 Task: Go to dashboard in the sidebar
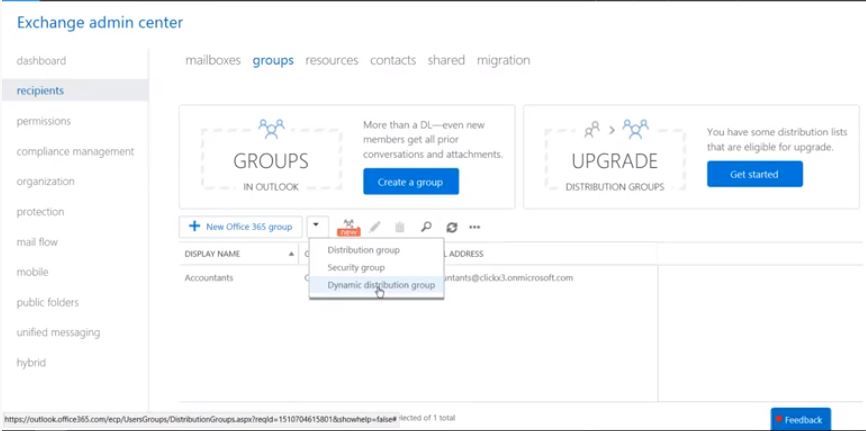click(41, 61)
